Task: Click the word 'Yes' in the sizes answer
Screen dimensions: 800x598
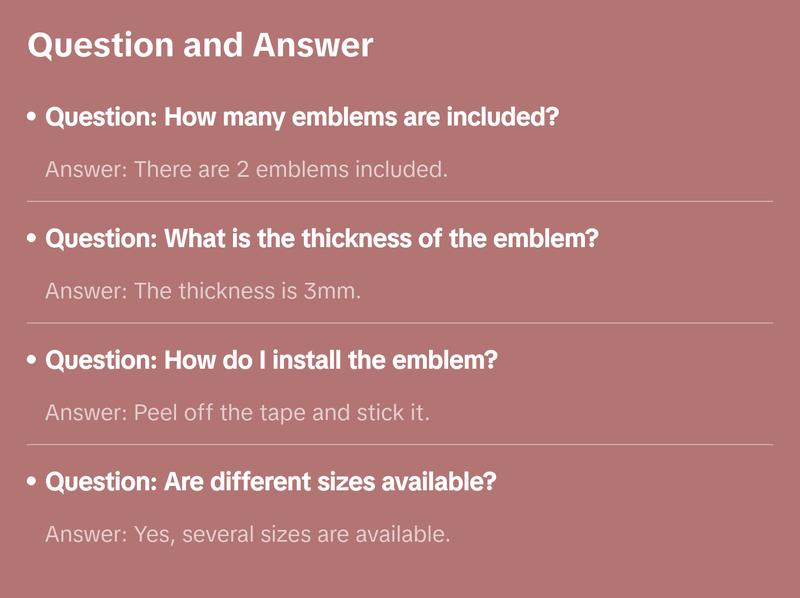Action: click(x=149, y=534)
